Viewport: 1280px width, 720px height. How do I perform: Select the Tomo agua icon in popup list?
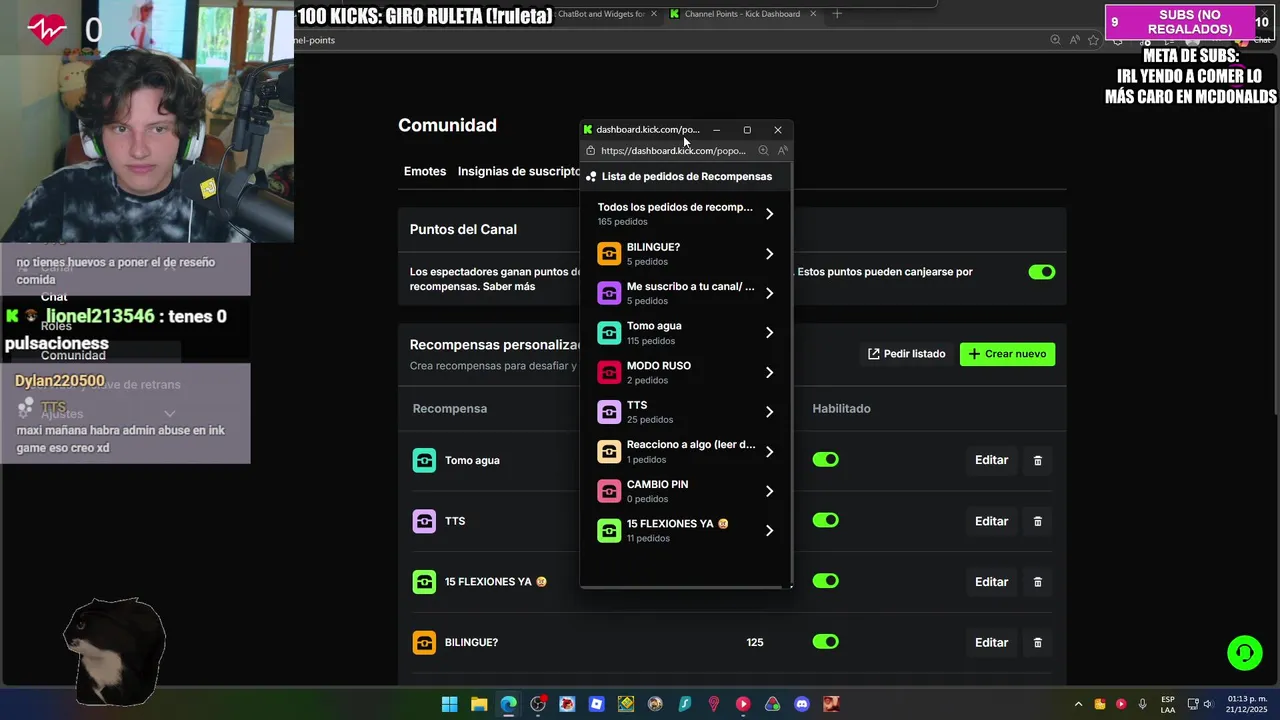click(609, 333)
